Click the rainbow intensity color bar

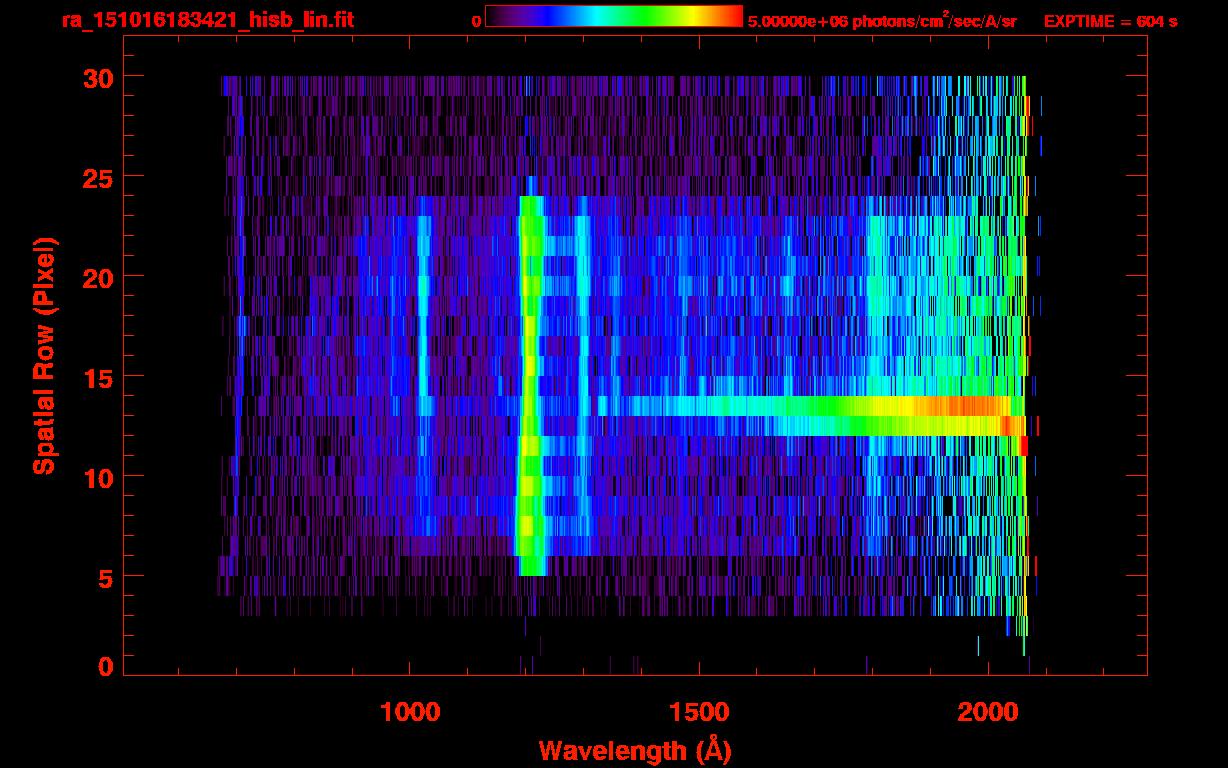pos(613,17)
